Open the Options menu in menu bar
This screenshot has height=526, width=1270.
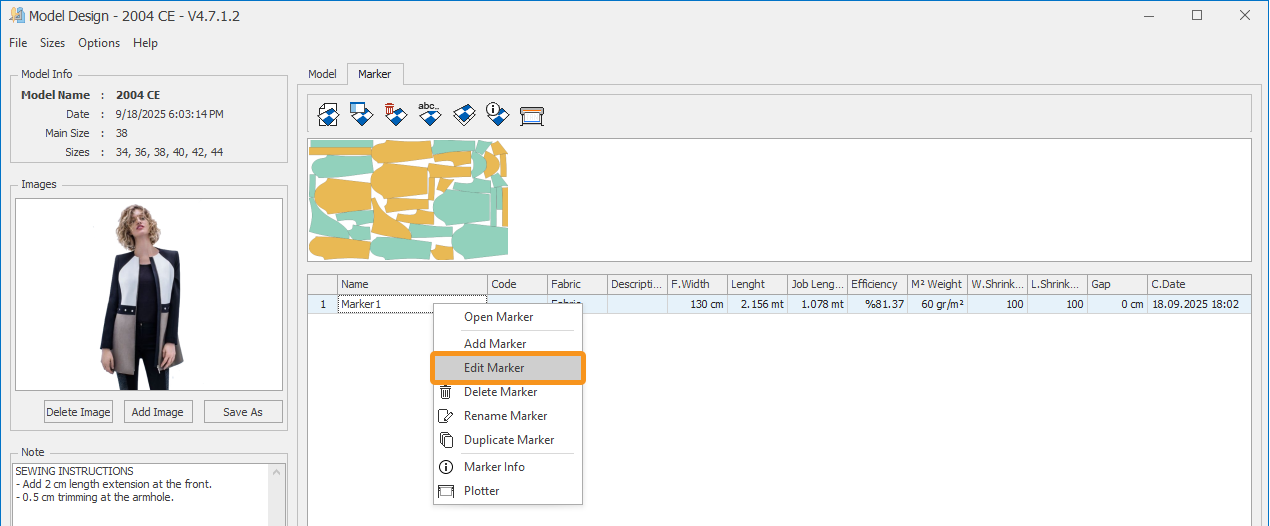(x=99, y=43)
